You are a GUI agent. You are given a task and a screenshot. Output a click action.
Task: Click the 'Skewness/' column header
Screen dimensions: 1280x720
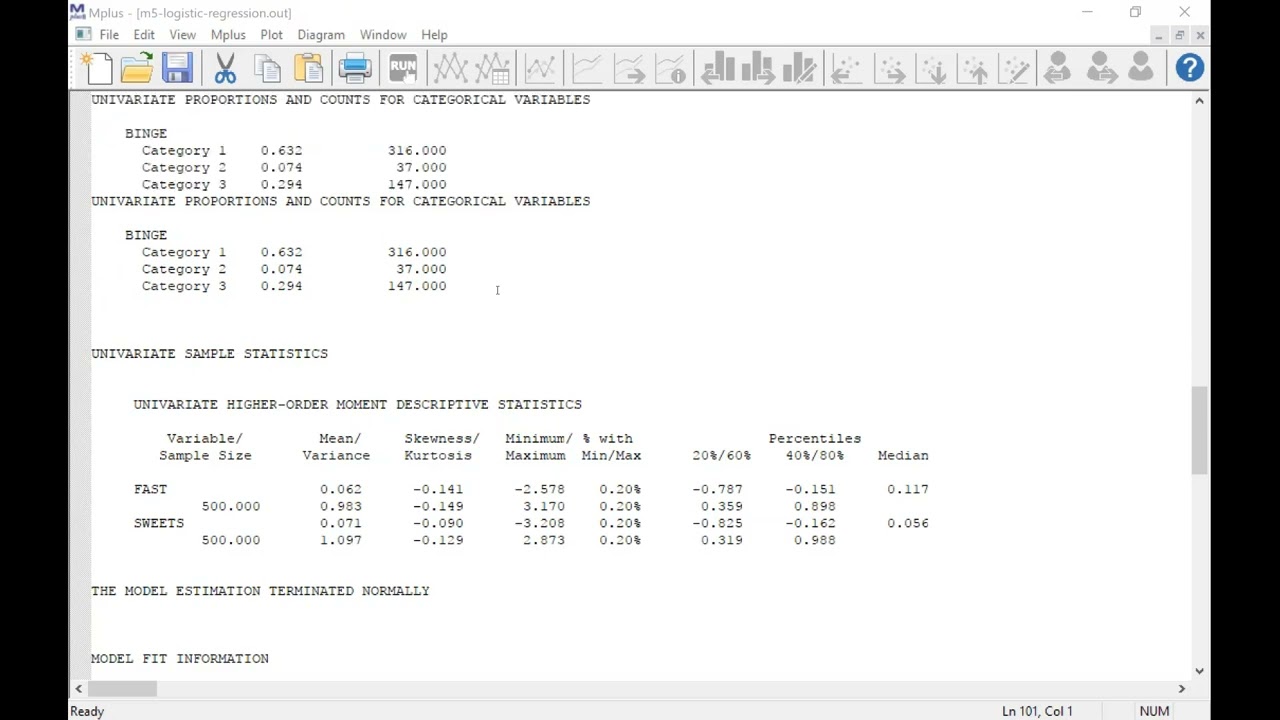[x=442, y=438]
